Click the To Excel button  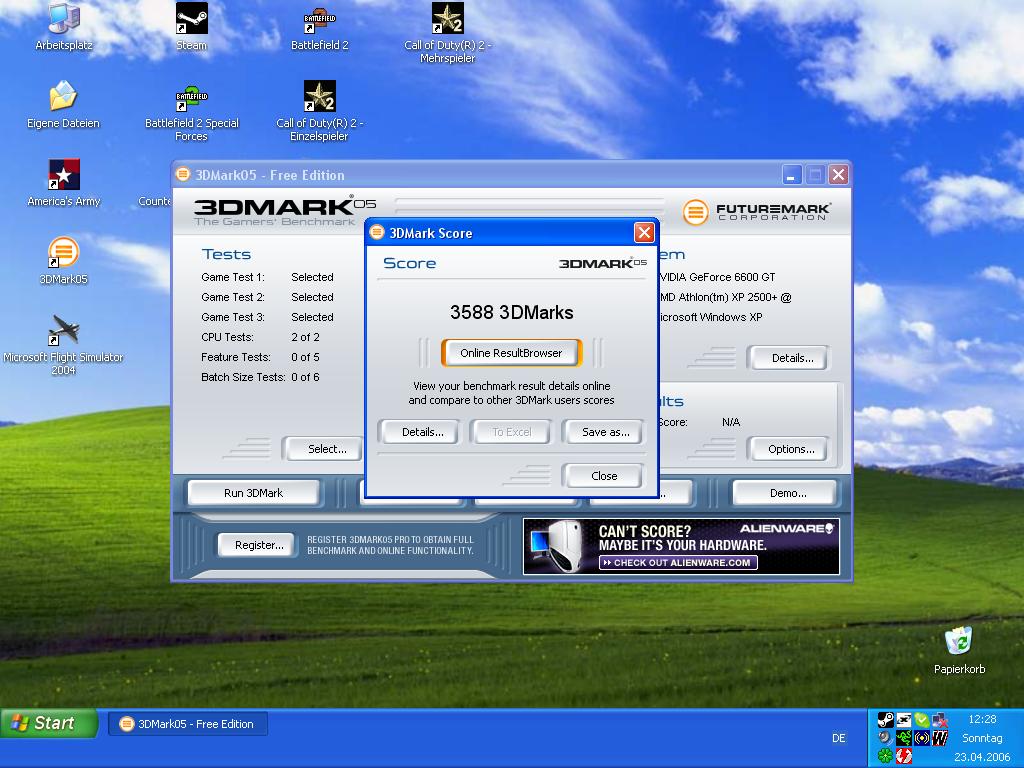coord(511,432)
